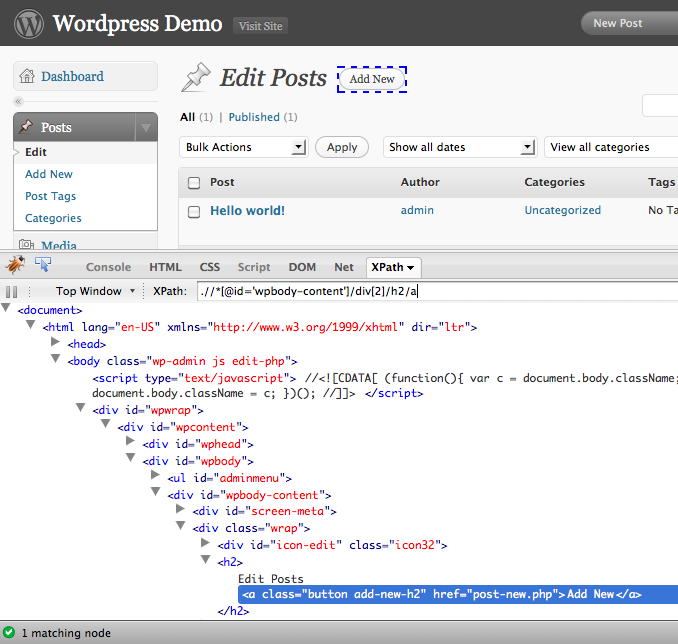Click the Wordpress Demo site title

click(138, 23)
